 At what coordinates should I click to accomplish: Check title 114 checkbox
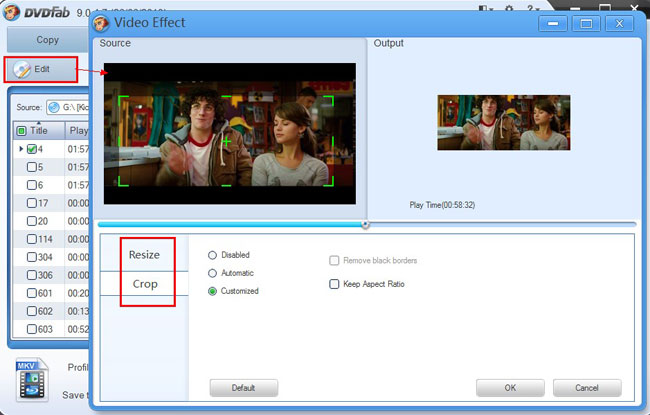[x=32, y=239]
